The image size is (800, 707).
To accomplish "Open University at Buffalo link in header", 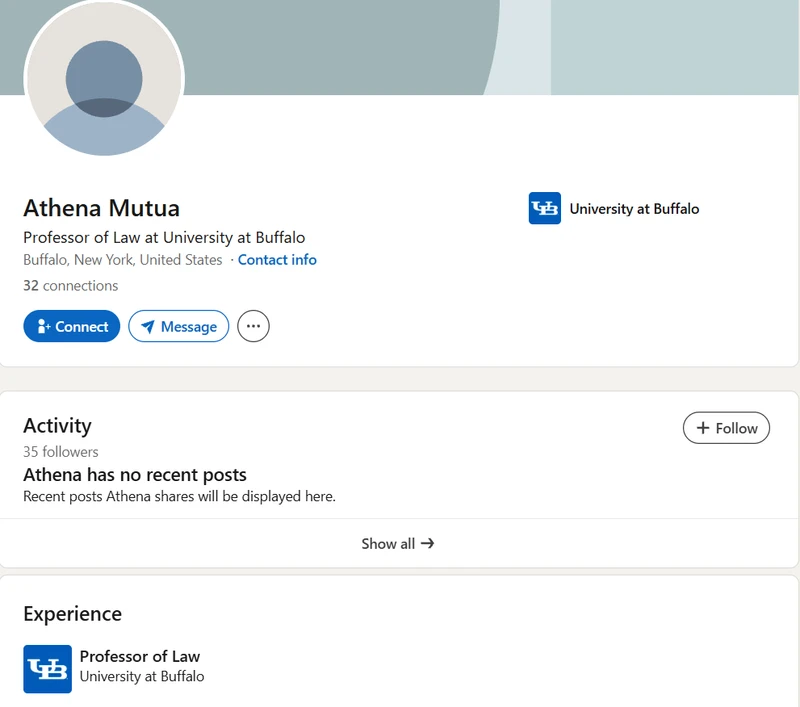I will pos(634,209).
